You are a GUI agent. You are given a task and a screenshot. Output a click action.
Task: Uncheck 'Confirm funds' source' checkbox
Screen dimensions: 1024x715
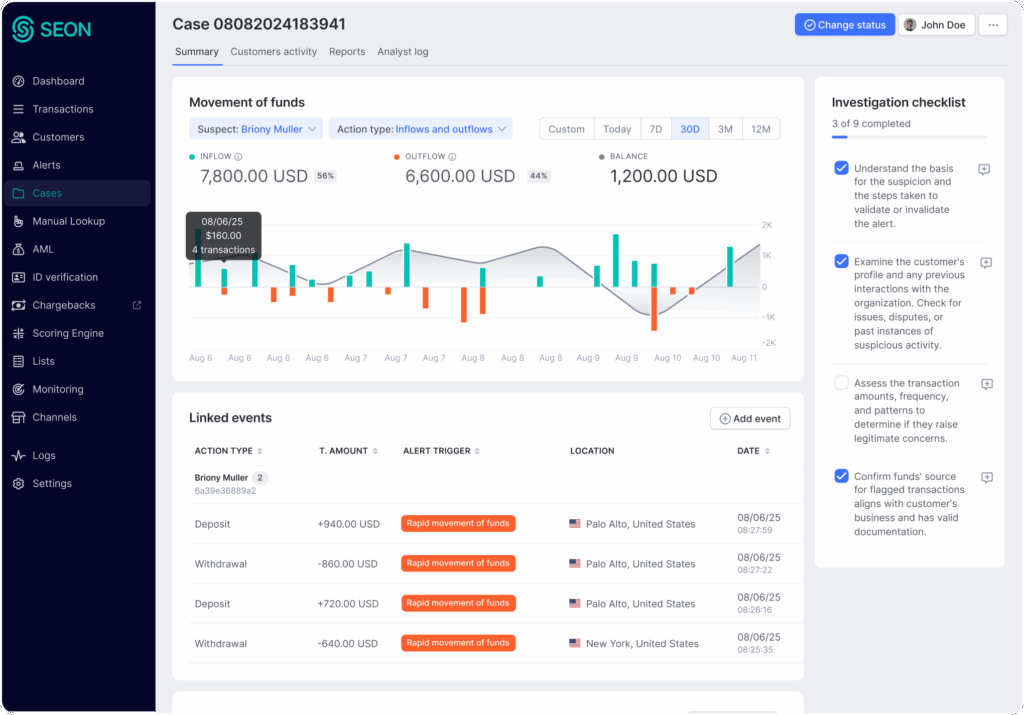pyautogui.click(x=841, y=476)
